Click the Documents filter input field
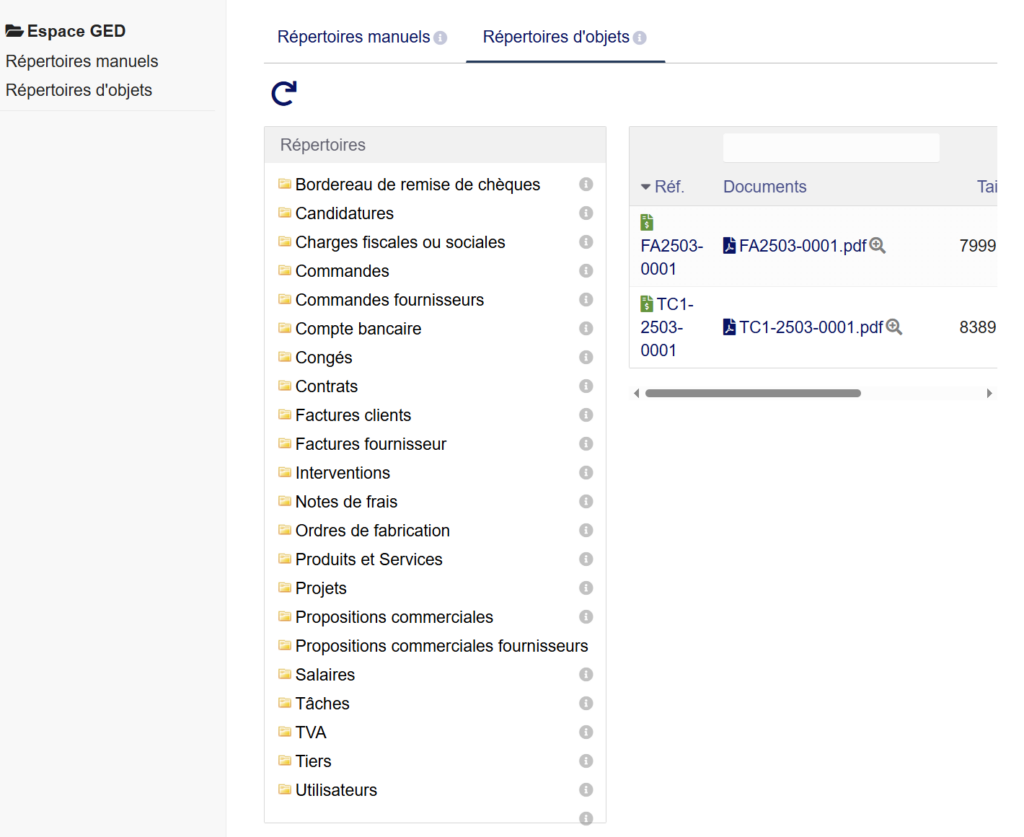The height and width of the screenshot is (837, 1024). point(831,148)
